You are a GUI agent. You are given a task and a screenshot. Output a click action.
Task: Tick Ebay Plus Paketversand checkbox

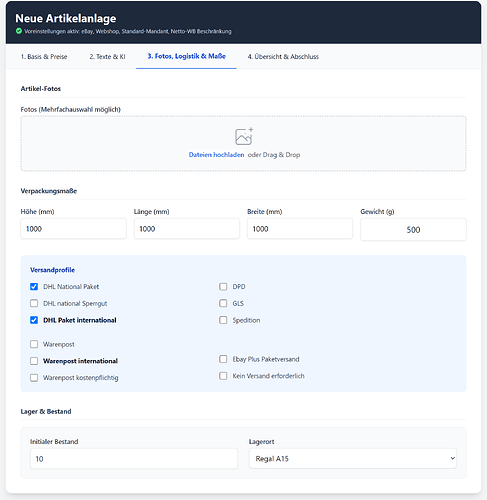223,359
